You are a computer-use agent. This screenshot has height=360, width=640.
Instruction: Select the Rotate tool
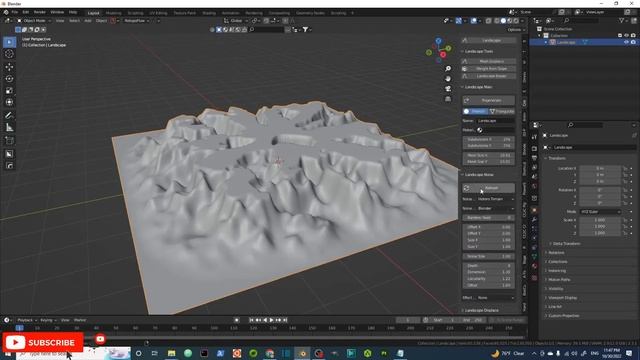(x=9, y=78)
